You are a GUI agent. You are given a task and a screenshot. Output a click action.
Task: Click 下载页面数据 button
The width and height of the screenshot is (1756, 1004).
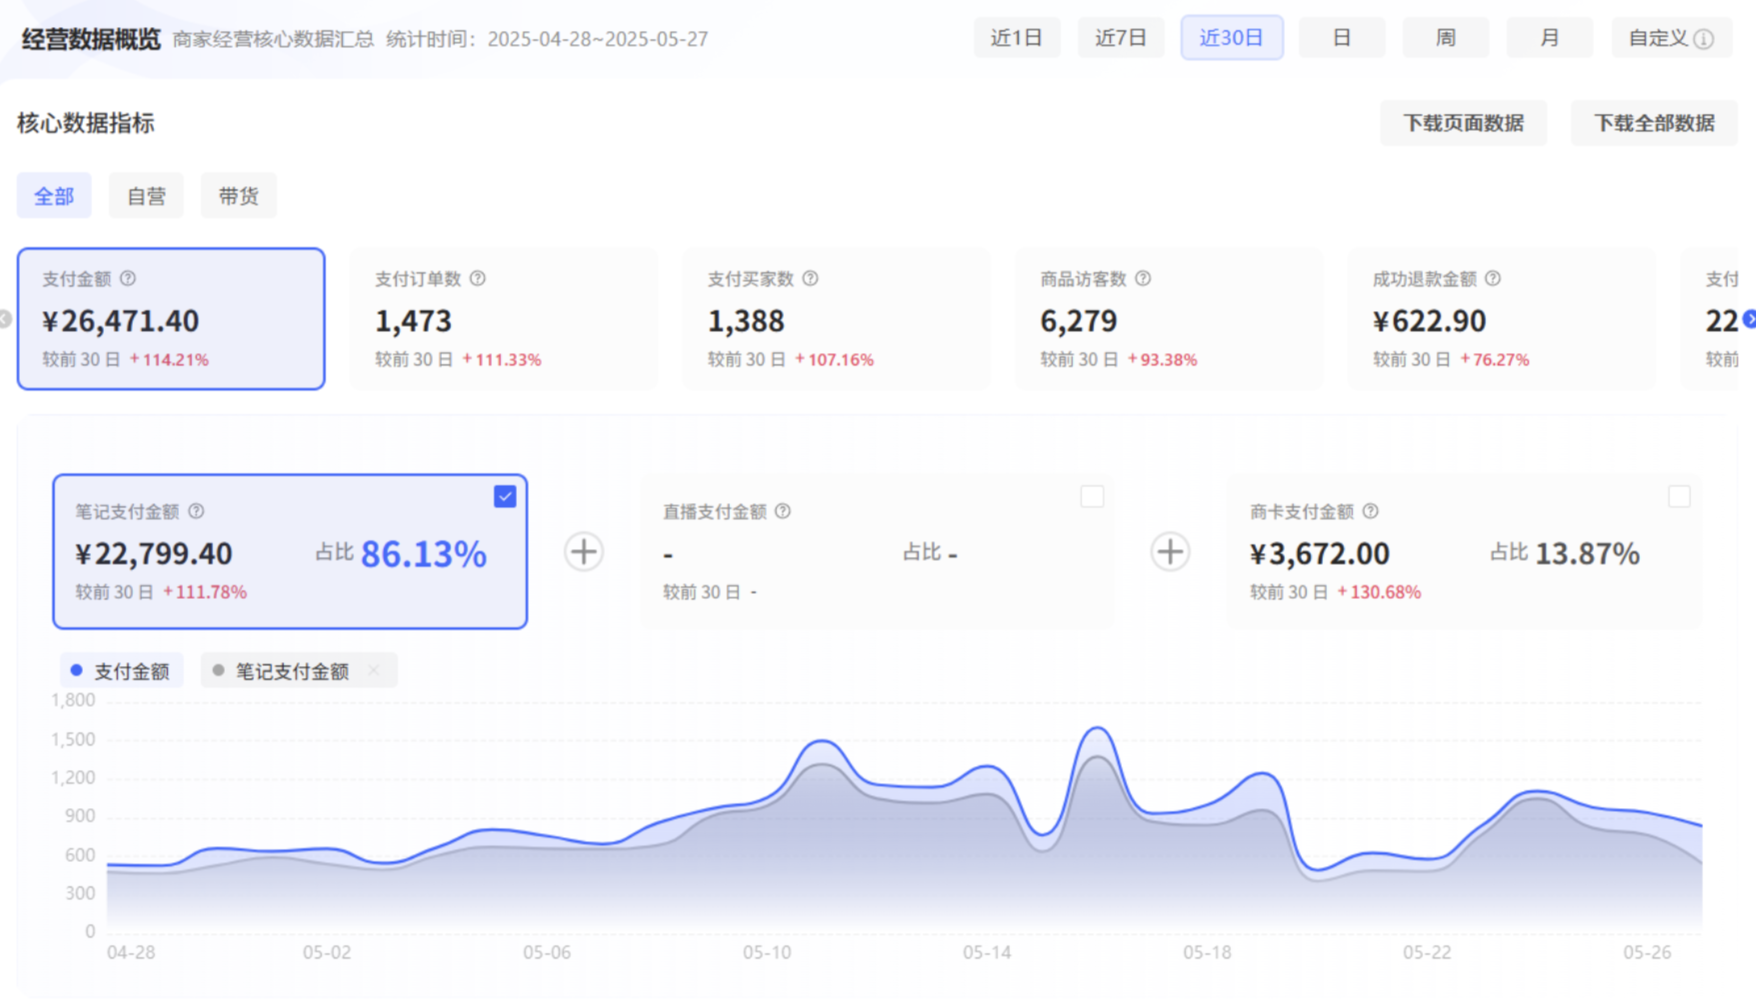(x=1462, y=123)
